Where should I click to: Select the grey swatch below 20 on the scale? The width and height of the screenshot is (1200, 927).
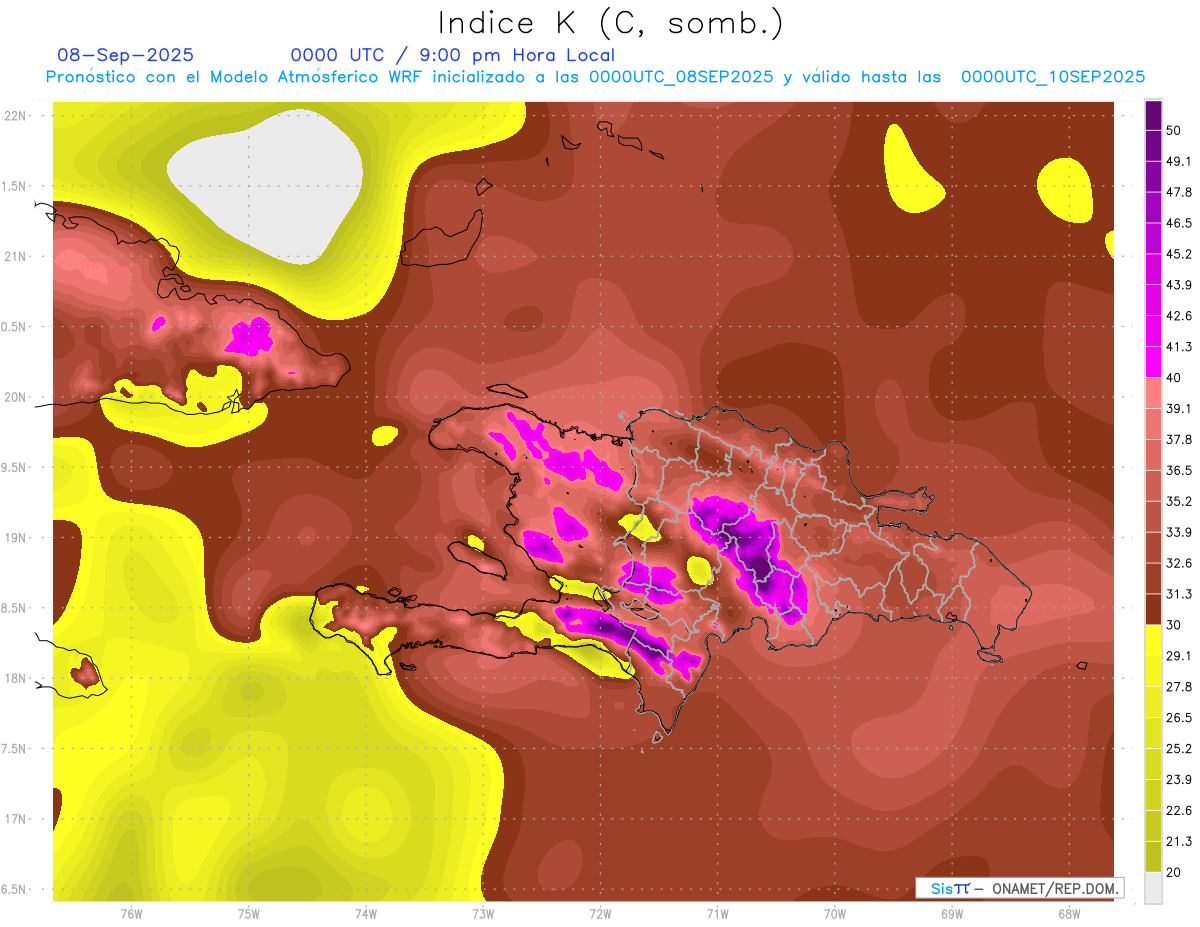[1153, 888]
